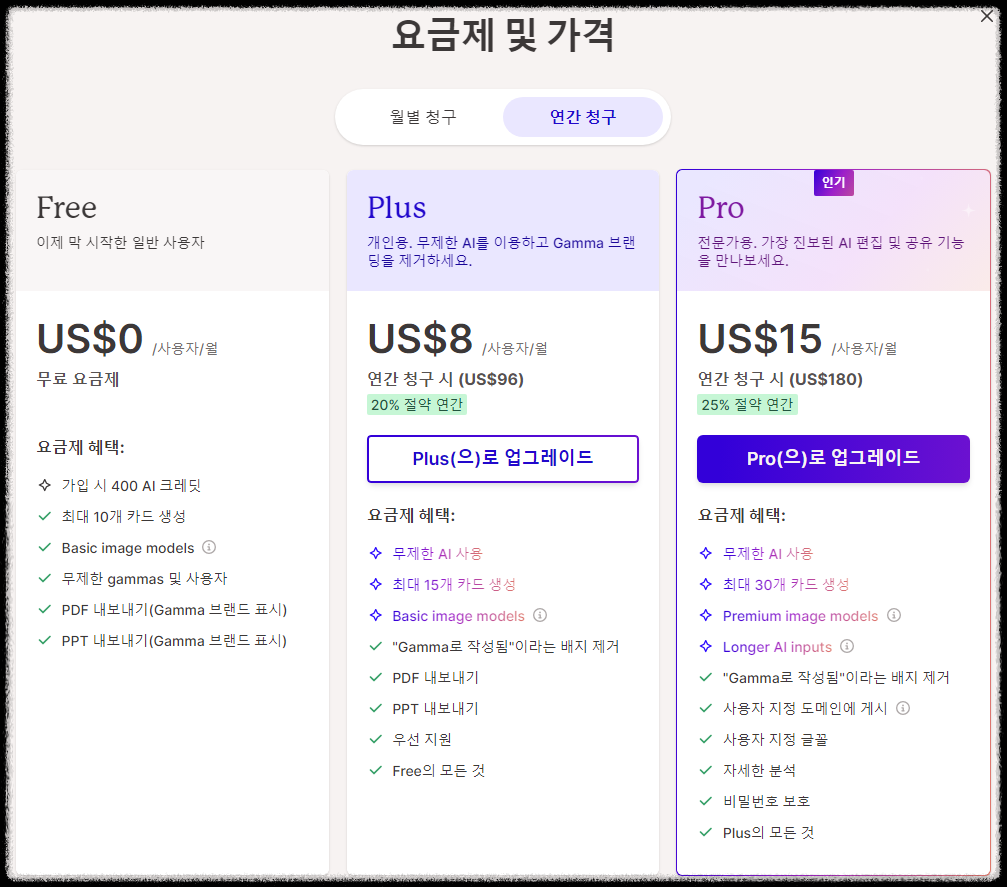This screenshot has width=1007, height=887.
Task: Close the 요금제 및 가격 dialog
Action: tap(986, 16)
